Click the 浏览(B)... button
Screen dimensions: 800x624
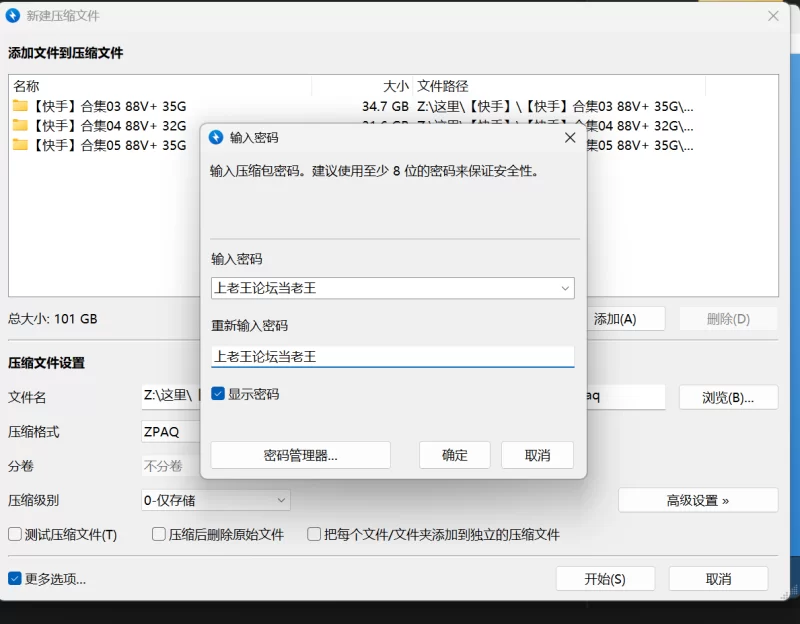pos(728,397)
